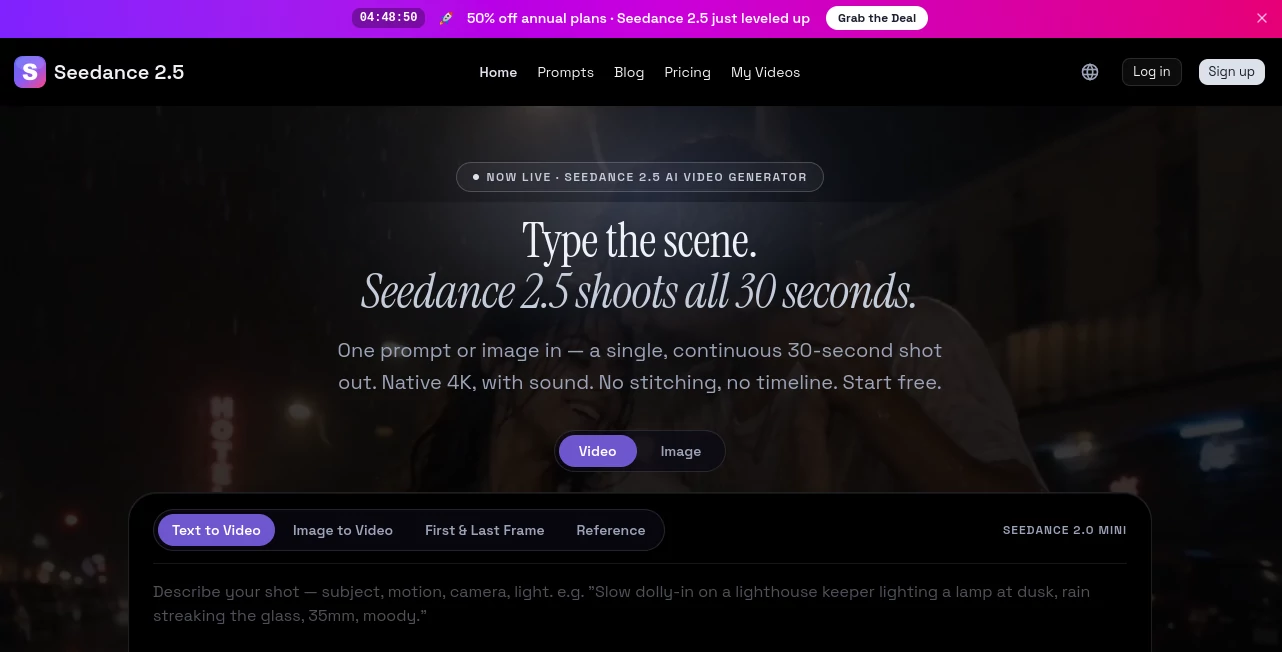The image size is (1282, 652).
Task: Click the 50% off annual plans text
Action: [x=638, y=18]
